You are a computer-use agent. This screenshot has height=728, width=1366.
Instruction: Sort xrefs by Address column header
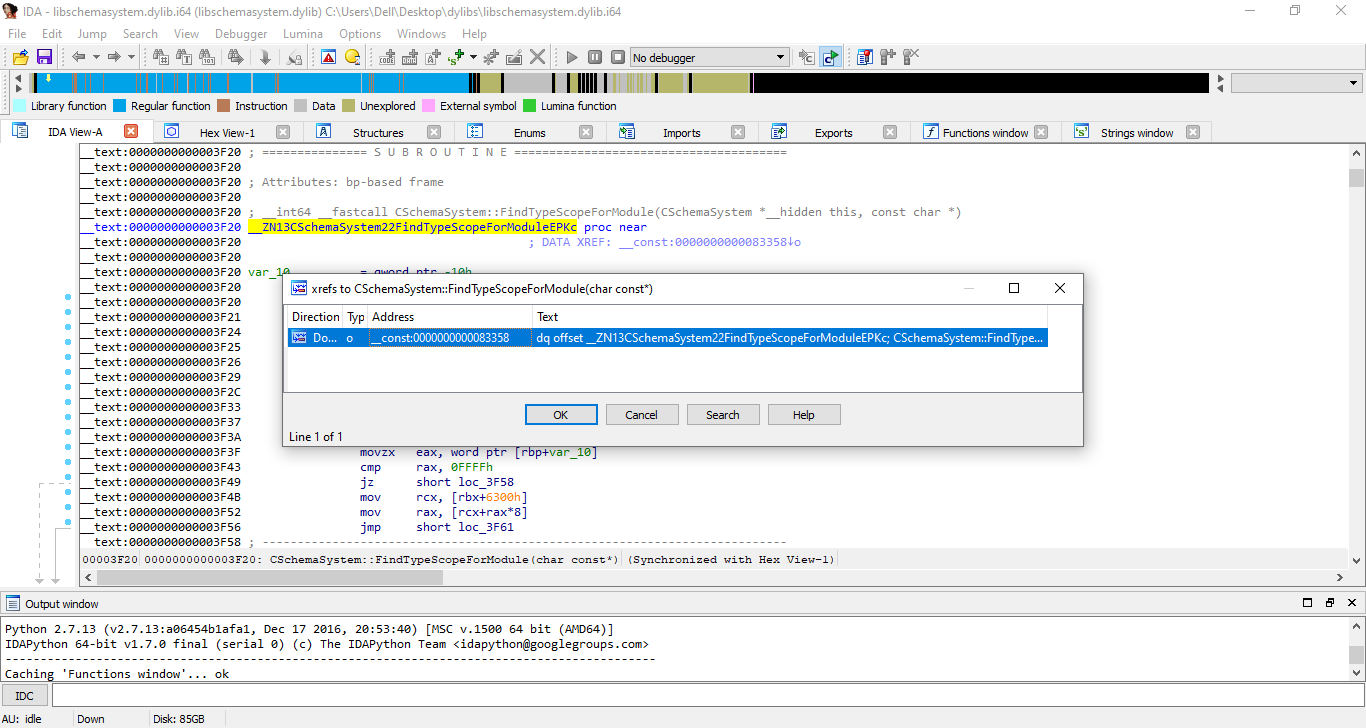[x=450, y=317]
